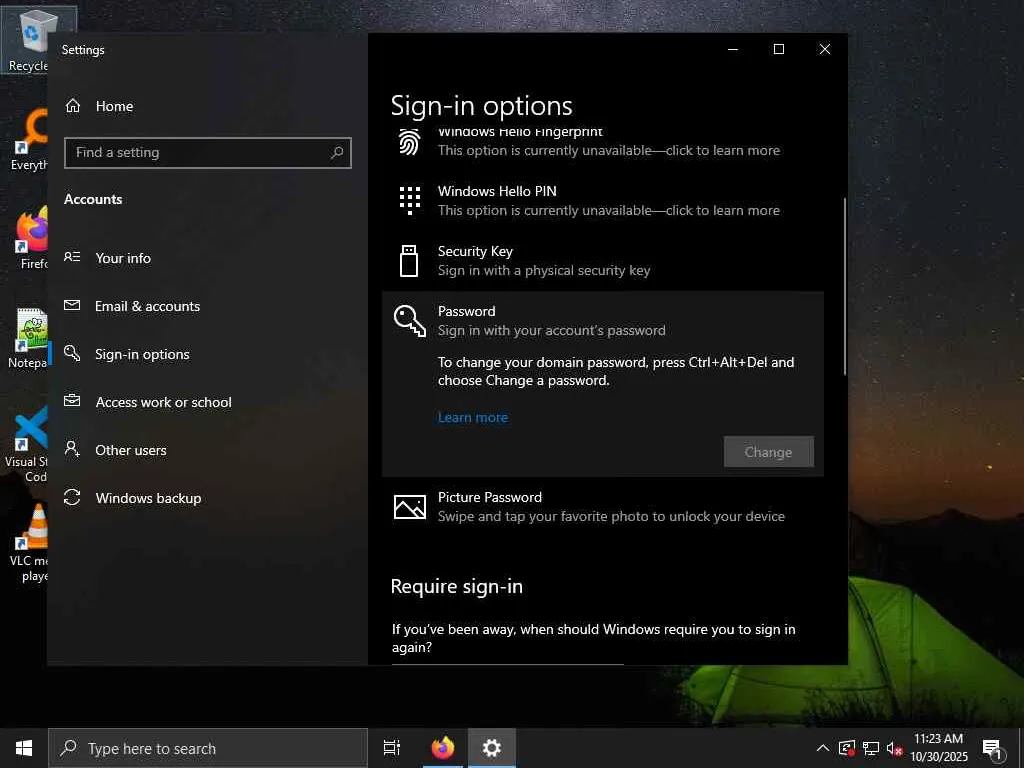Click the Sign-in options key icon in sidebar
Screen dimensions: 1024x768
72,353
